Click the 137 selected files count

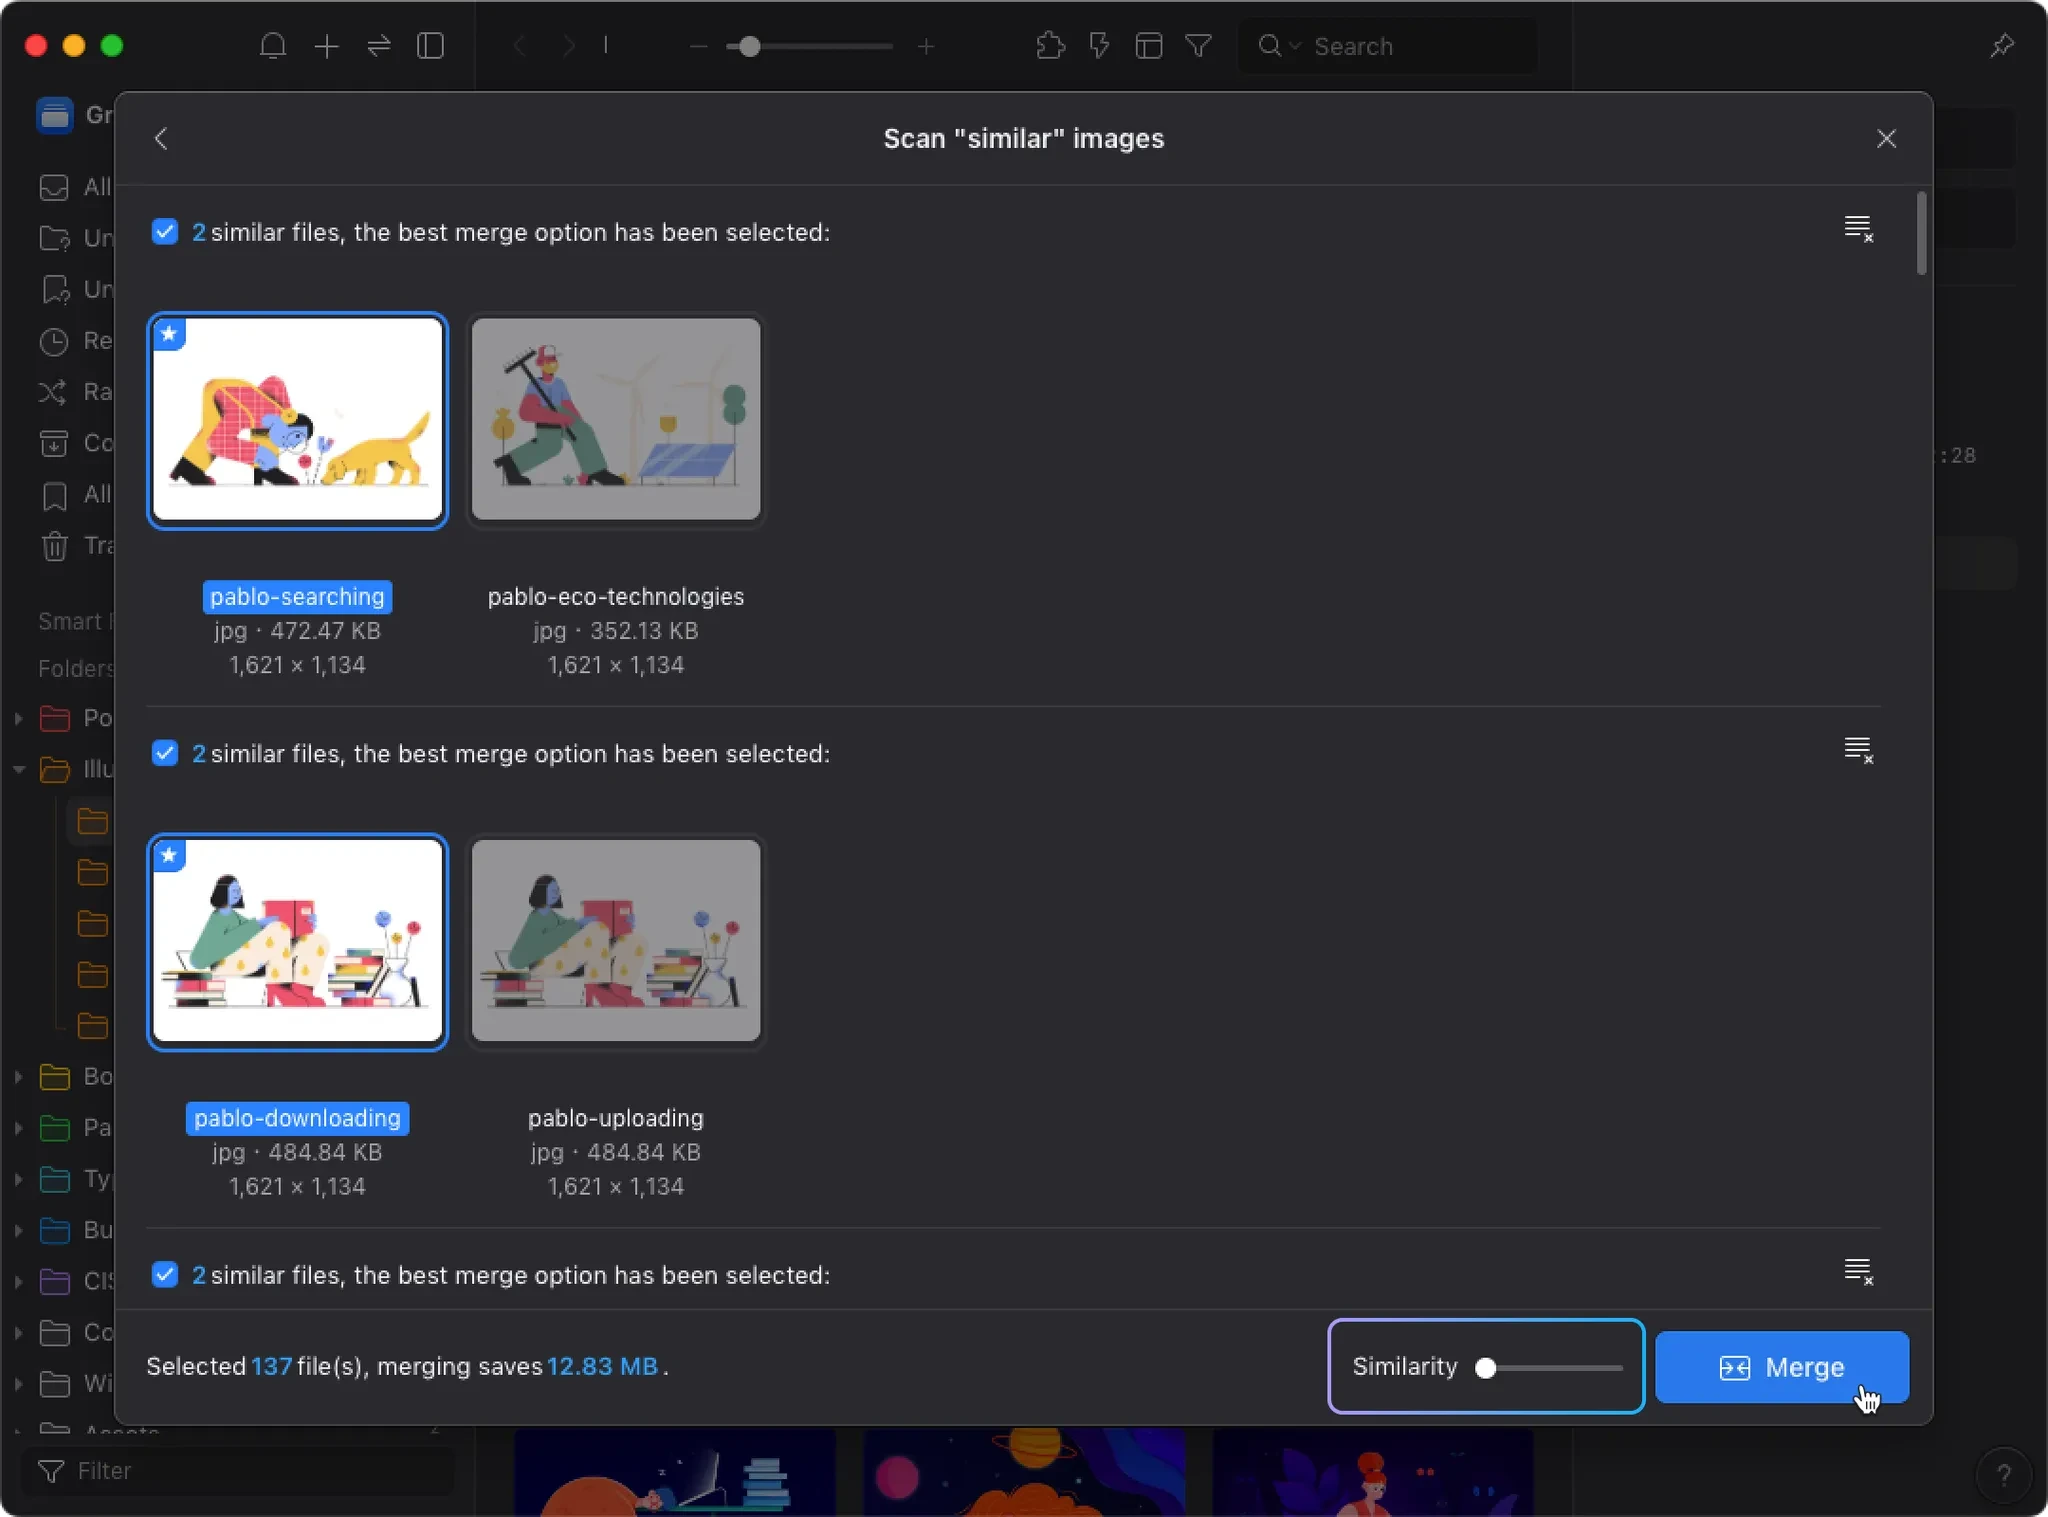271,1367
